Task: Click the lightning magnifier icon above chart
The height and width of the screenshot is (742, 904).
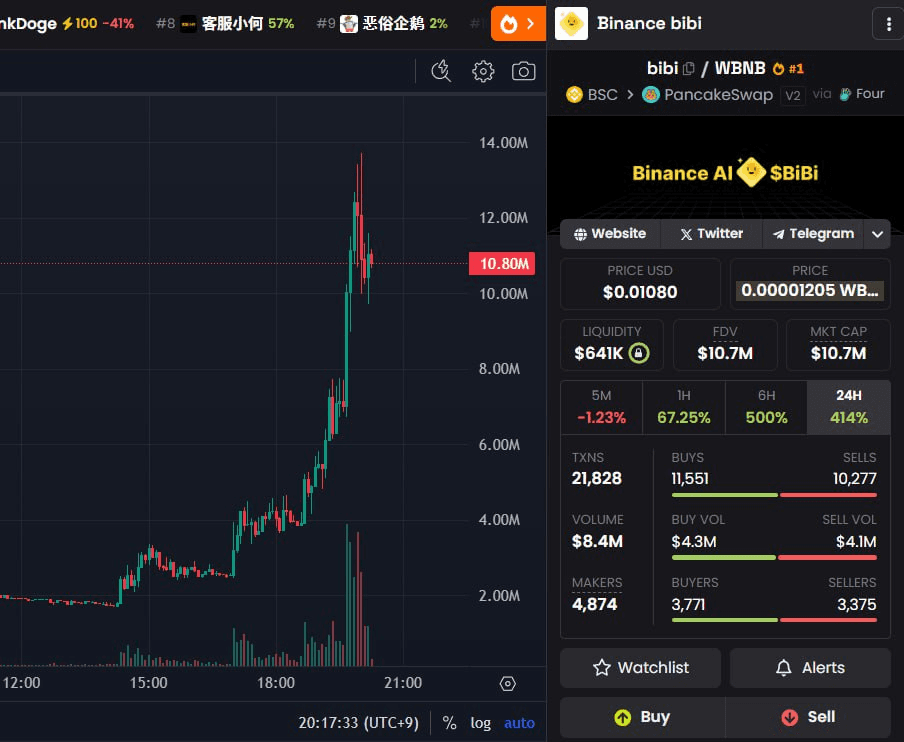Action: click(441, 71)
